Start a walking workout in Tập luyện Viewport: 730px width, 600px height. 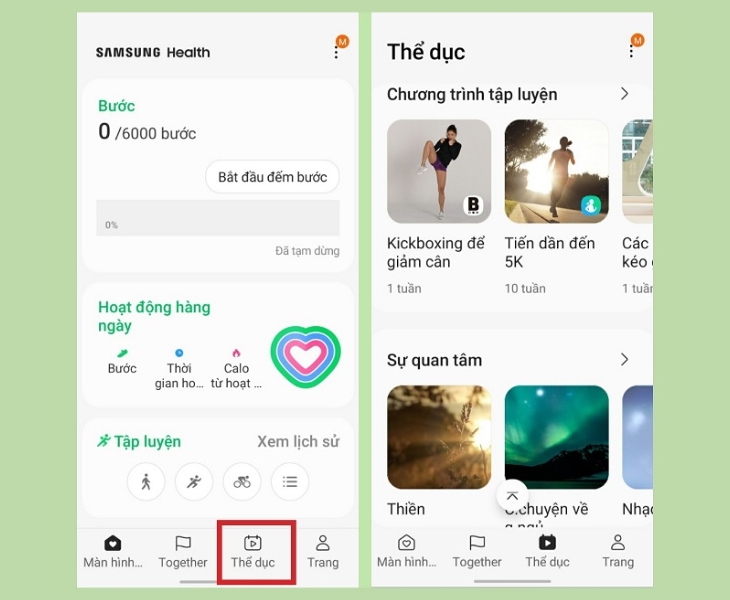coord(146,482)
